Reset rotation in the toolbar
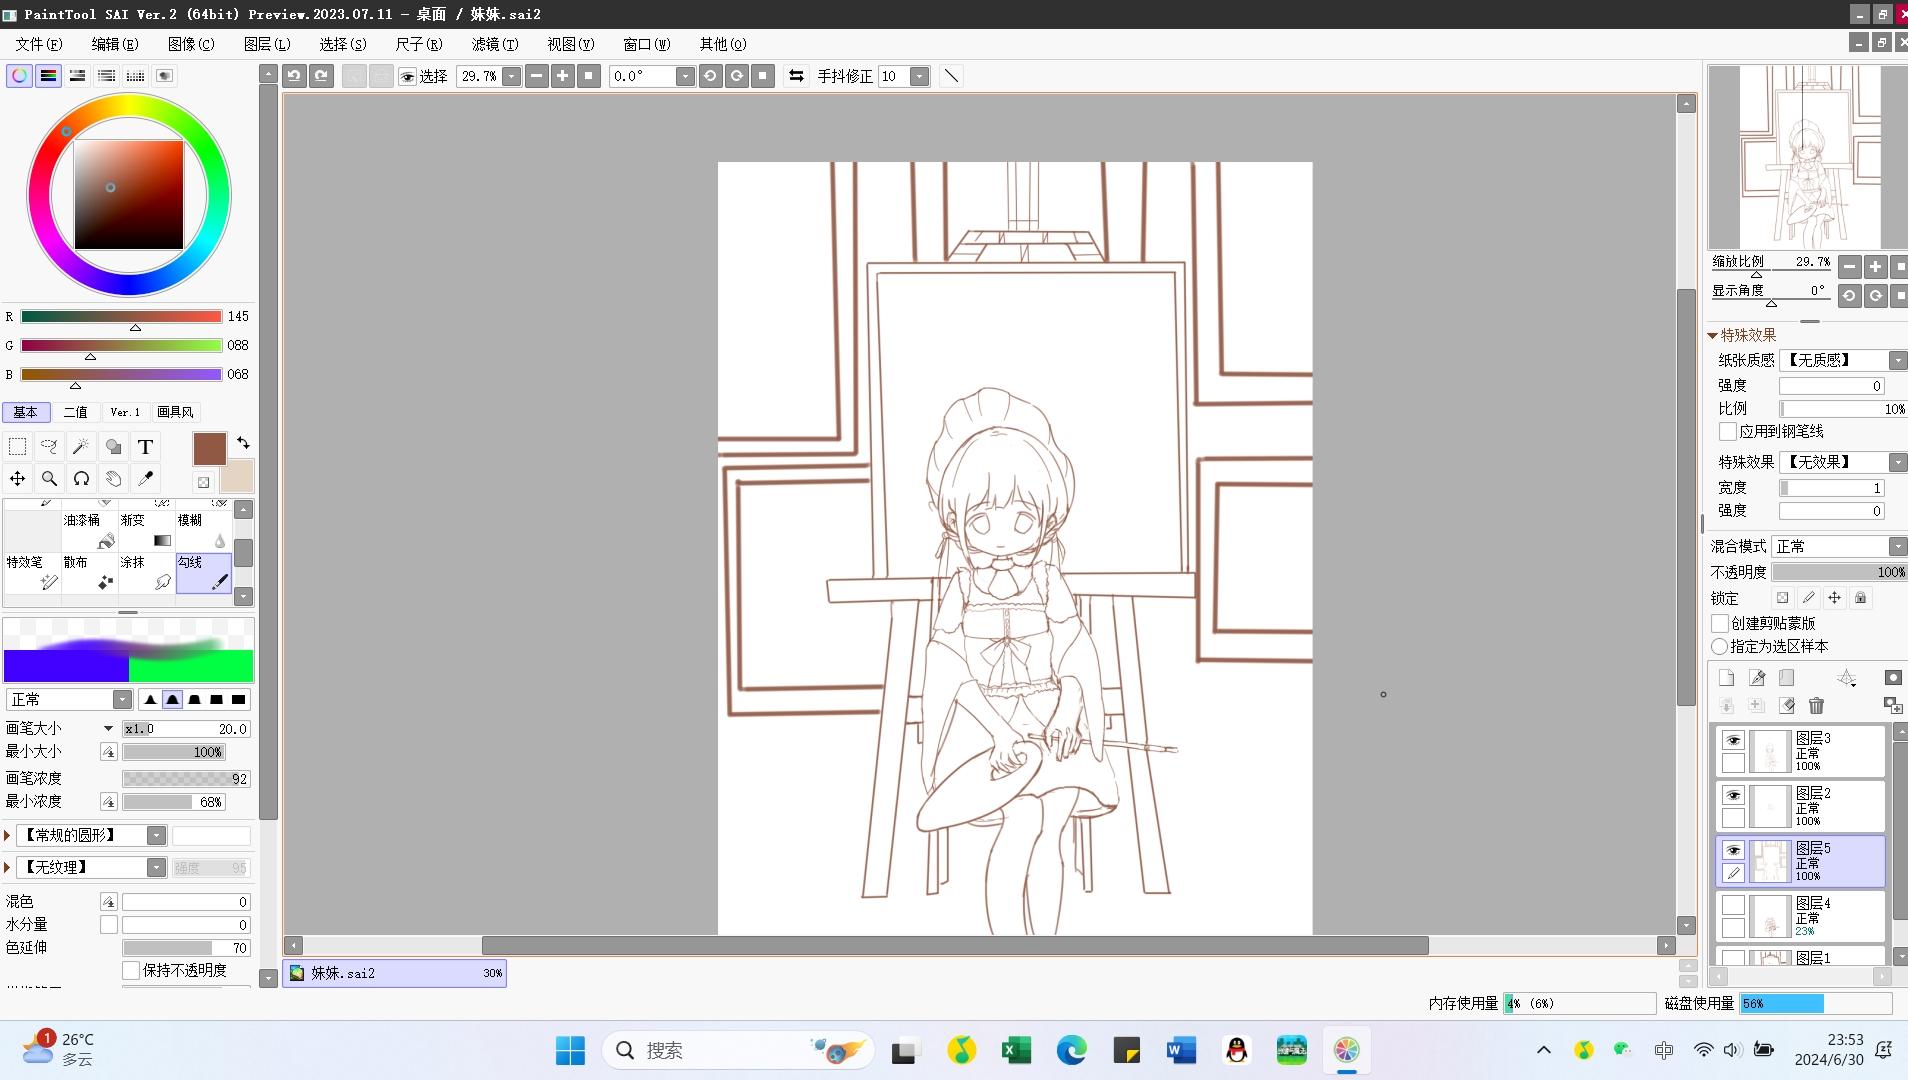Image resolution: width=1908 pixels, height=1080 pixels. pyautogui.click(x=763, y=76)
